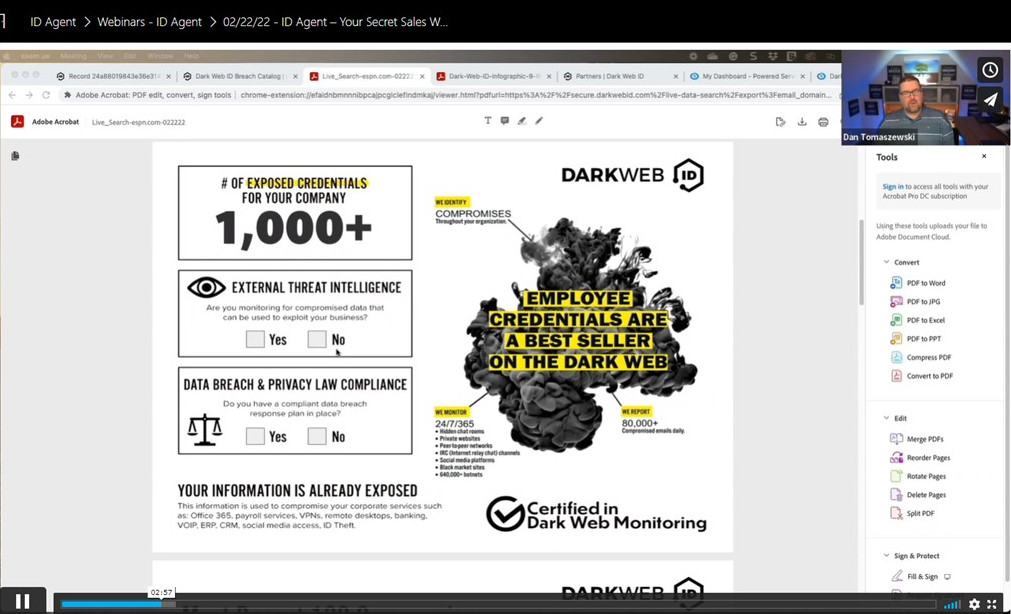Open the video player settings gear
Viewport: 1011px width, 614px height.
[974, 604]
